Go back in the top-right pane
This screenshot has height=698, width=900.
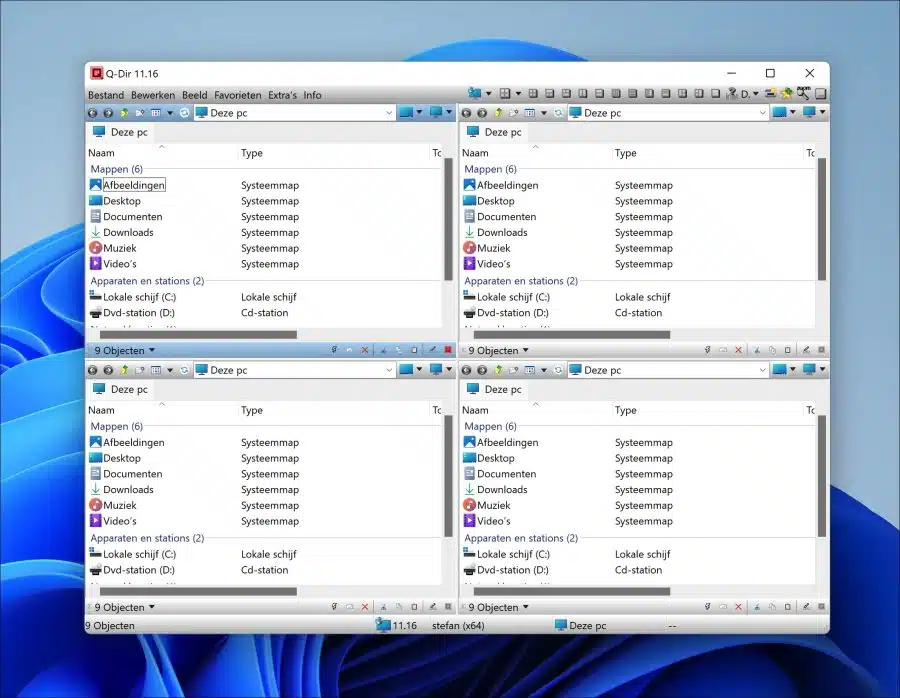click(466, 113)
